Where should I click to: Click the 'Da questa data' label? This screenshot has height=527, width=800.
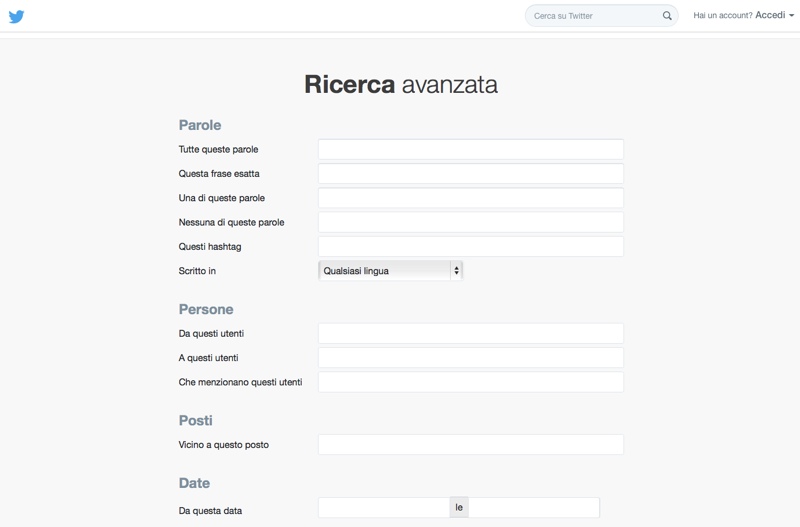pos(210,511)
